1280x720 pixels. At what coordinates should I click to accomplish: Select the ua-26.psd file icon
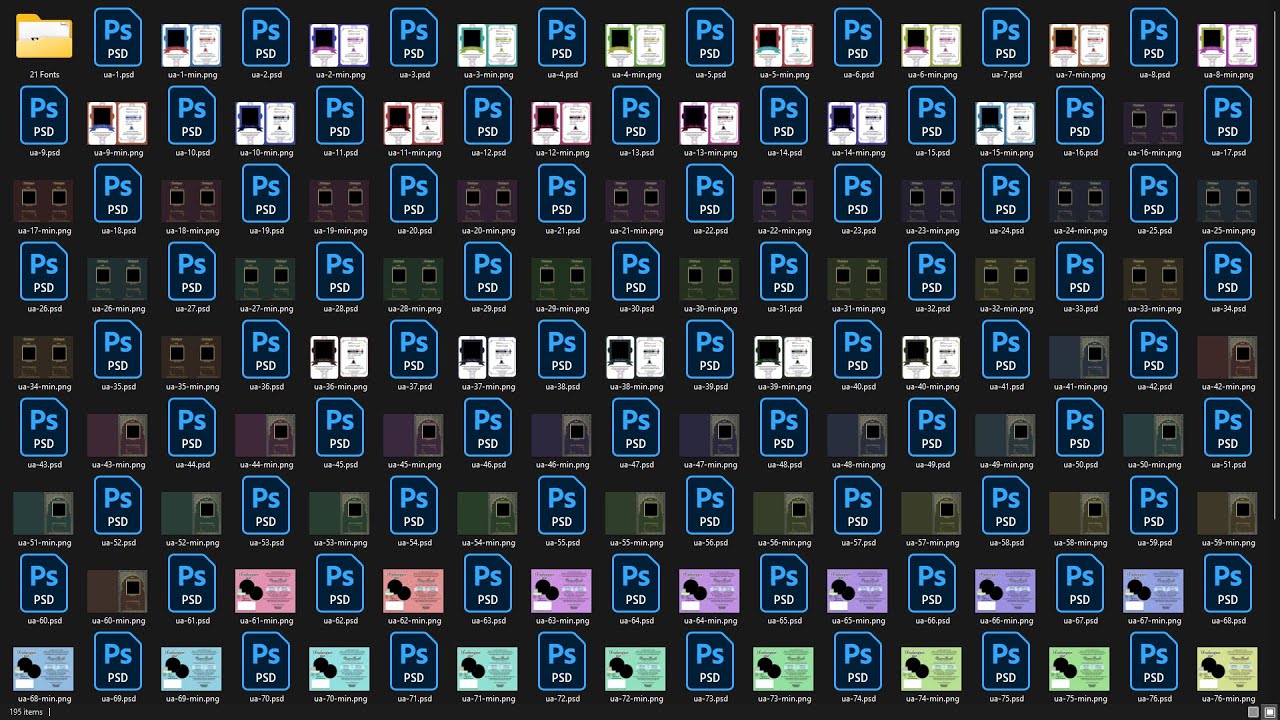pyautogui.click(x=44, y=272)
